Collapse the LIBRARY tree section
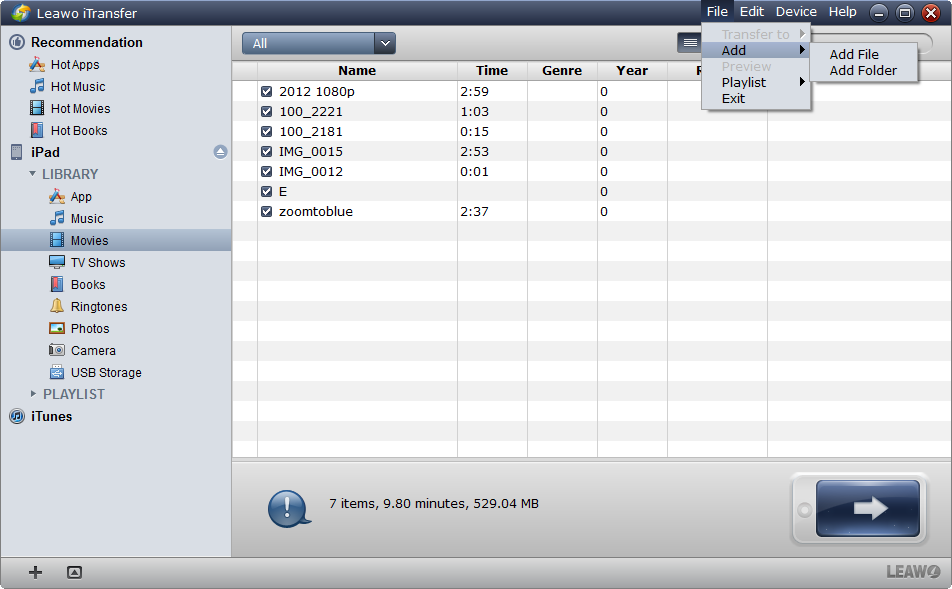The width and height of the screenshot is (952, 589). click(x=33, y=174)
